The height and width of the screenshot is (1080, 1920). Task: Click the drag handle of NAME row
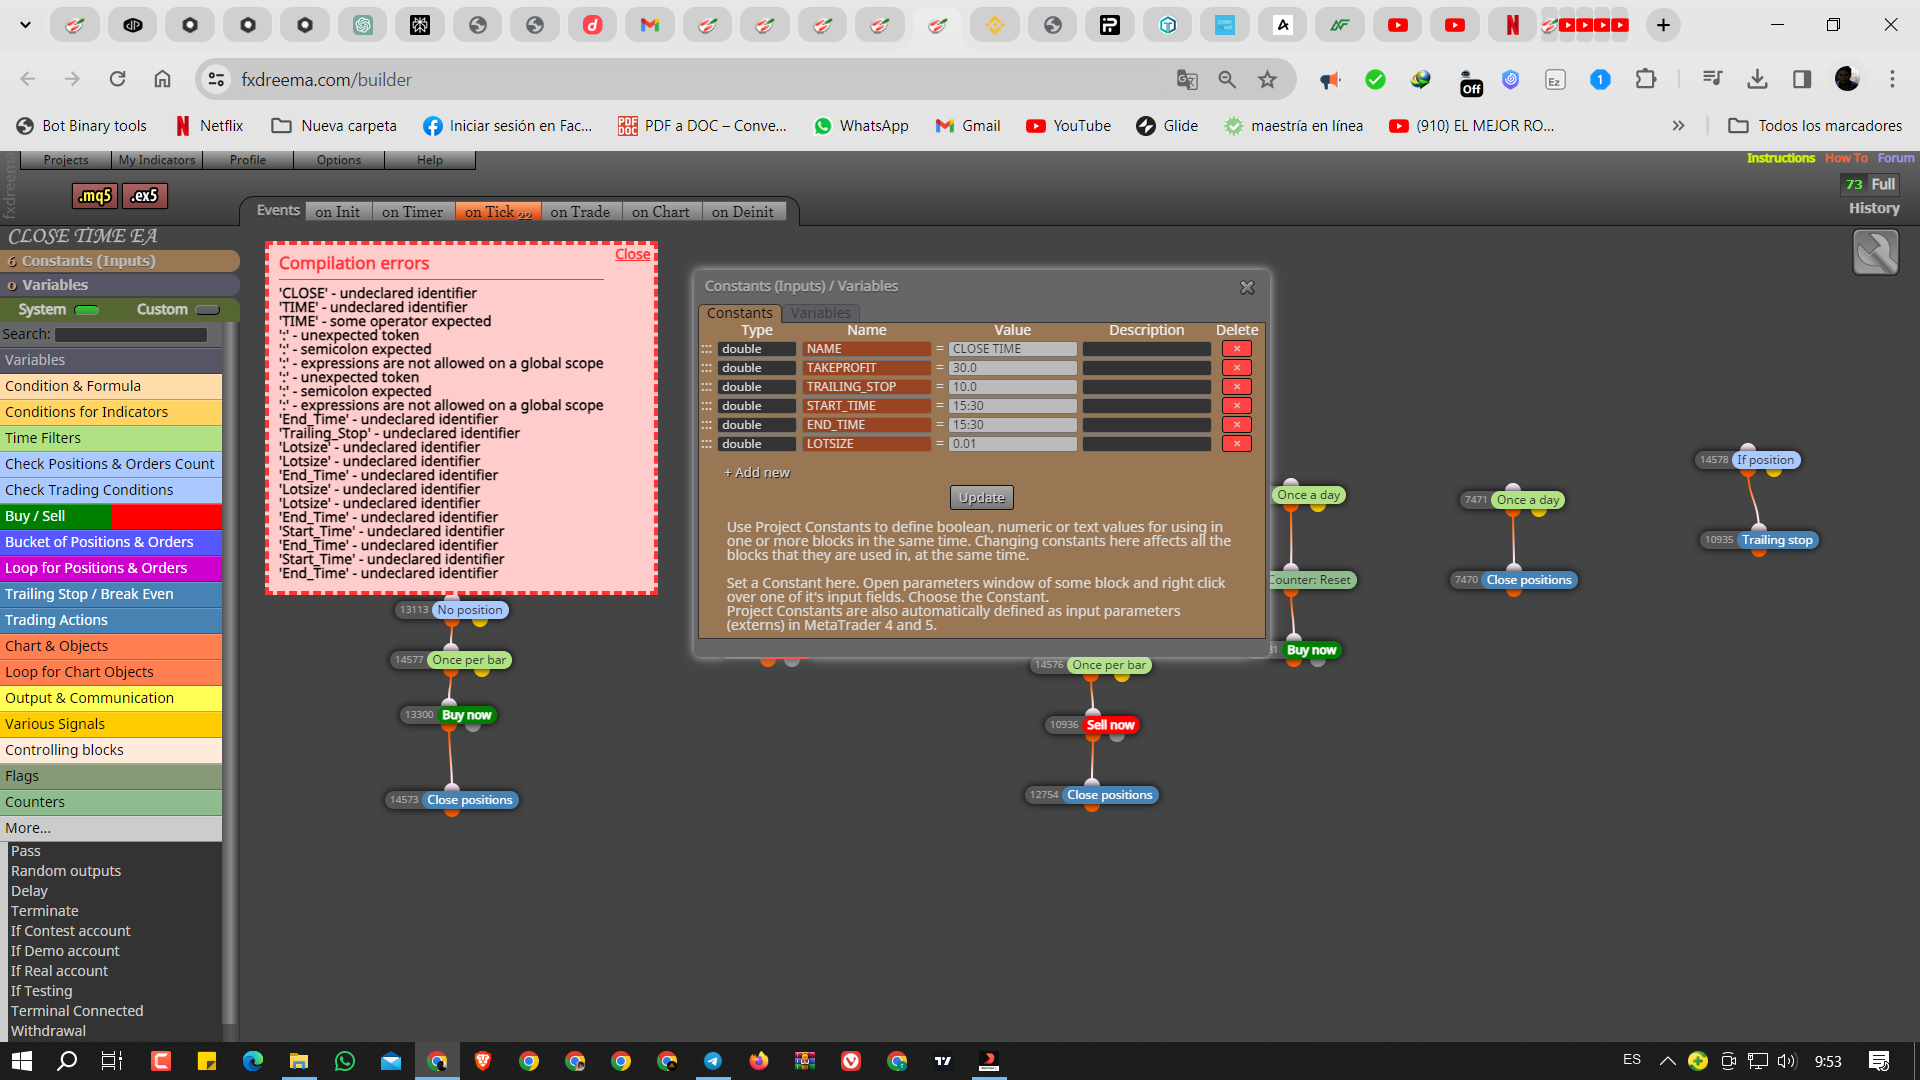click(x=706, y=349)
